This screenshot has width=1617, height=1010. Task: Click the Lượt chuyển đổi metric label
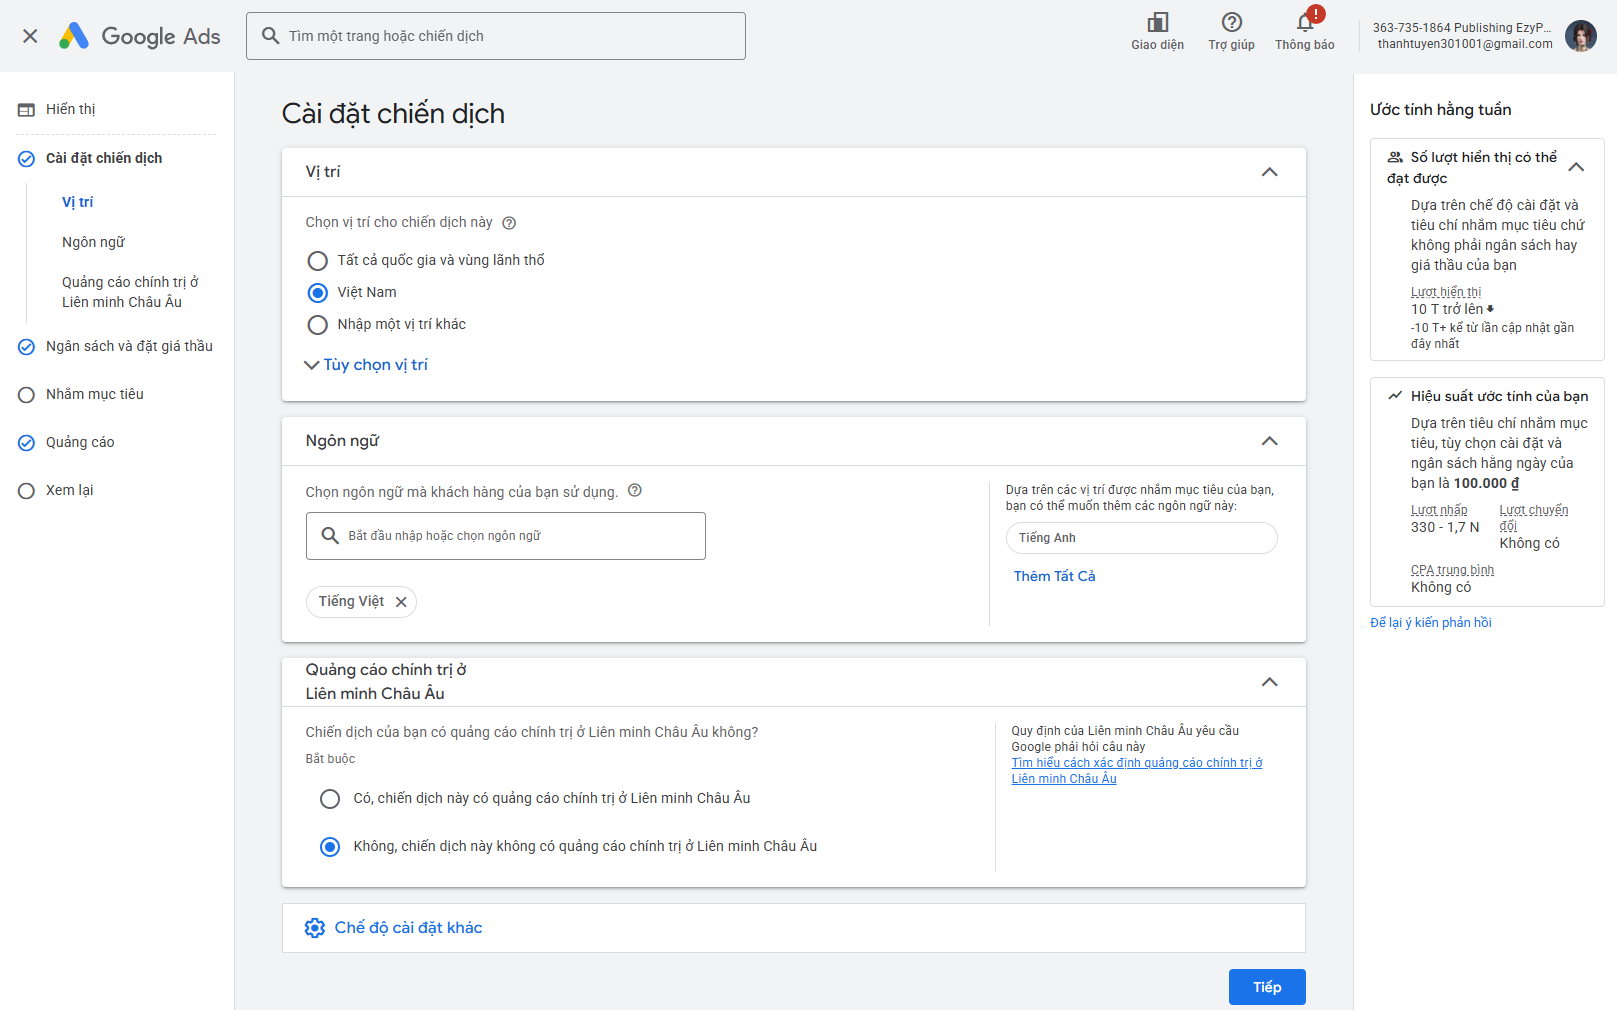(x=1534, y=518)
